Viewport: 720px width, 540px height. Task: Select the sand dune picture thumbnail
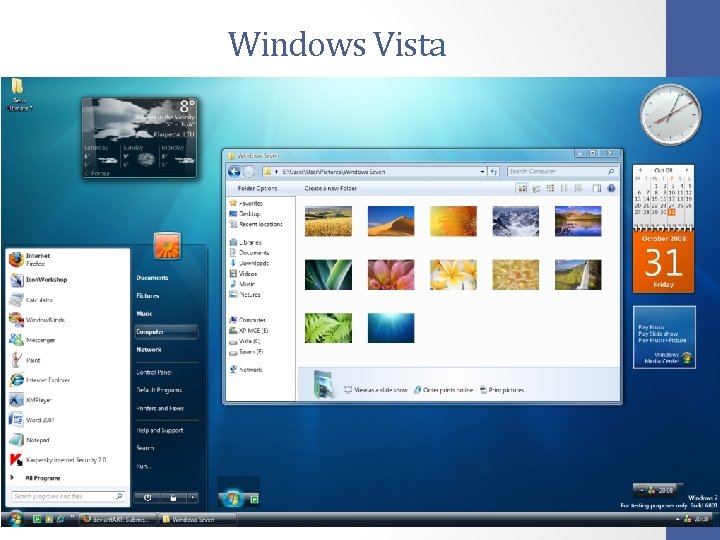[391, 221]
